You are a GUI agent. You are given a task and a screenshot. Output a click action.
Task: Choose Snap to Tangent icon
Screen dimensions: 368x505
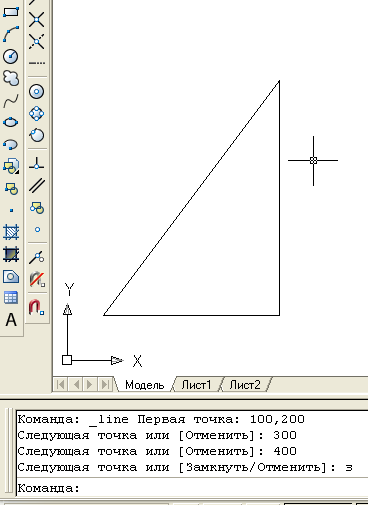coord(37,135)
